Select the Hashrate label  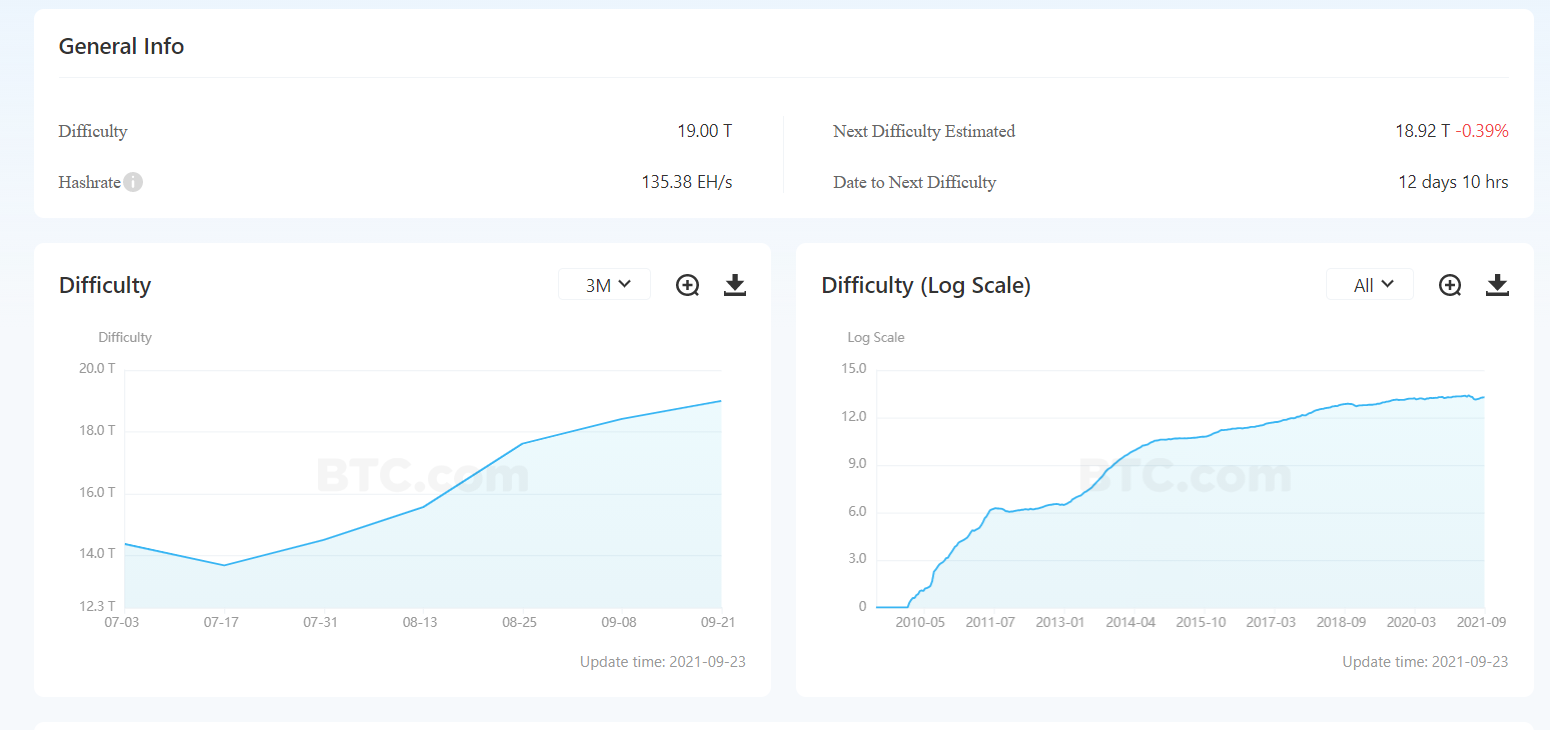(89, 182)
